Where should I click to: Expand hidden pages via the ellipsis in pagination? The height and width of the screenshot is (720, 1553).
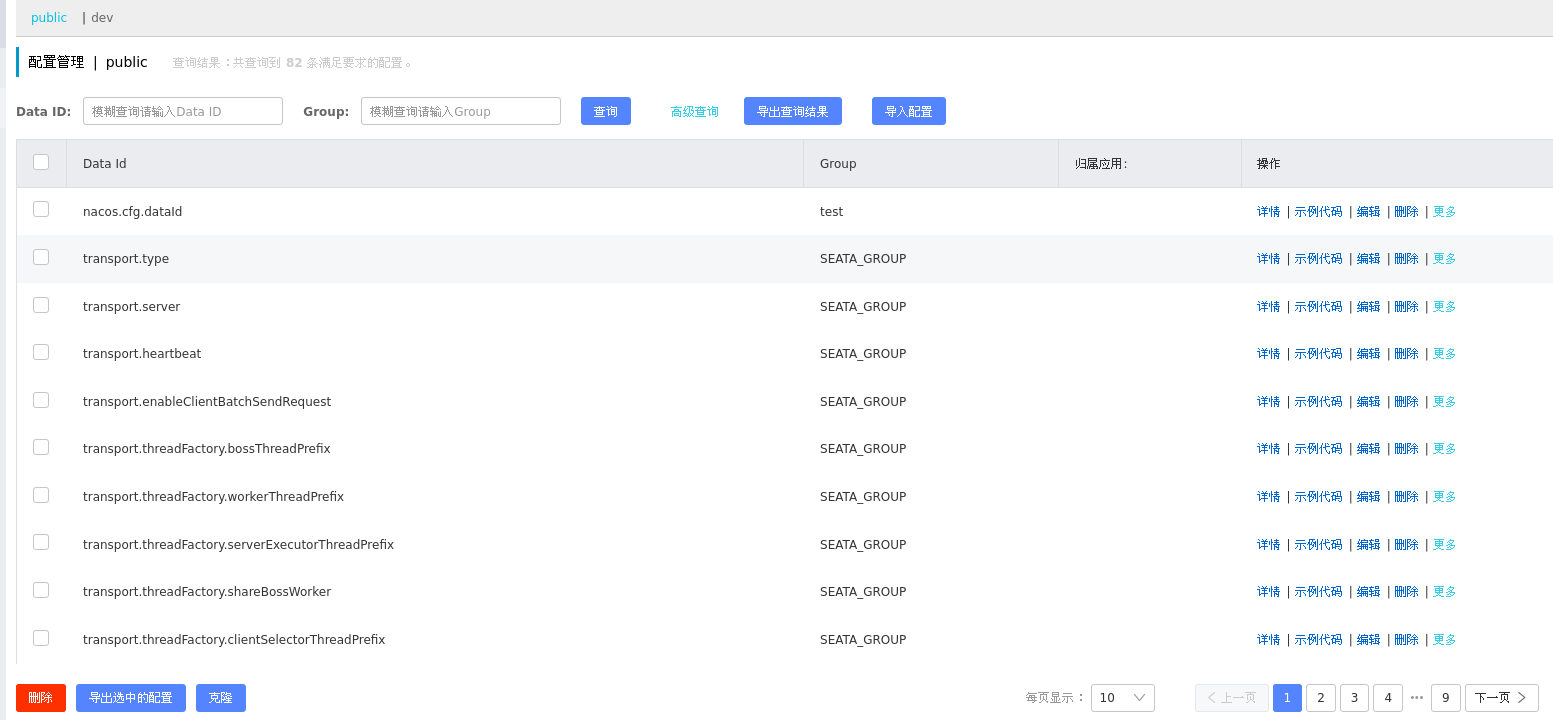click(1416, 697)
